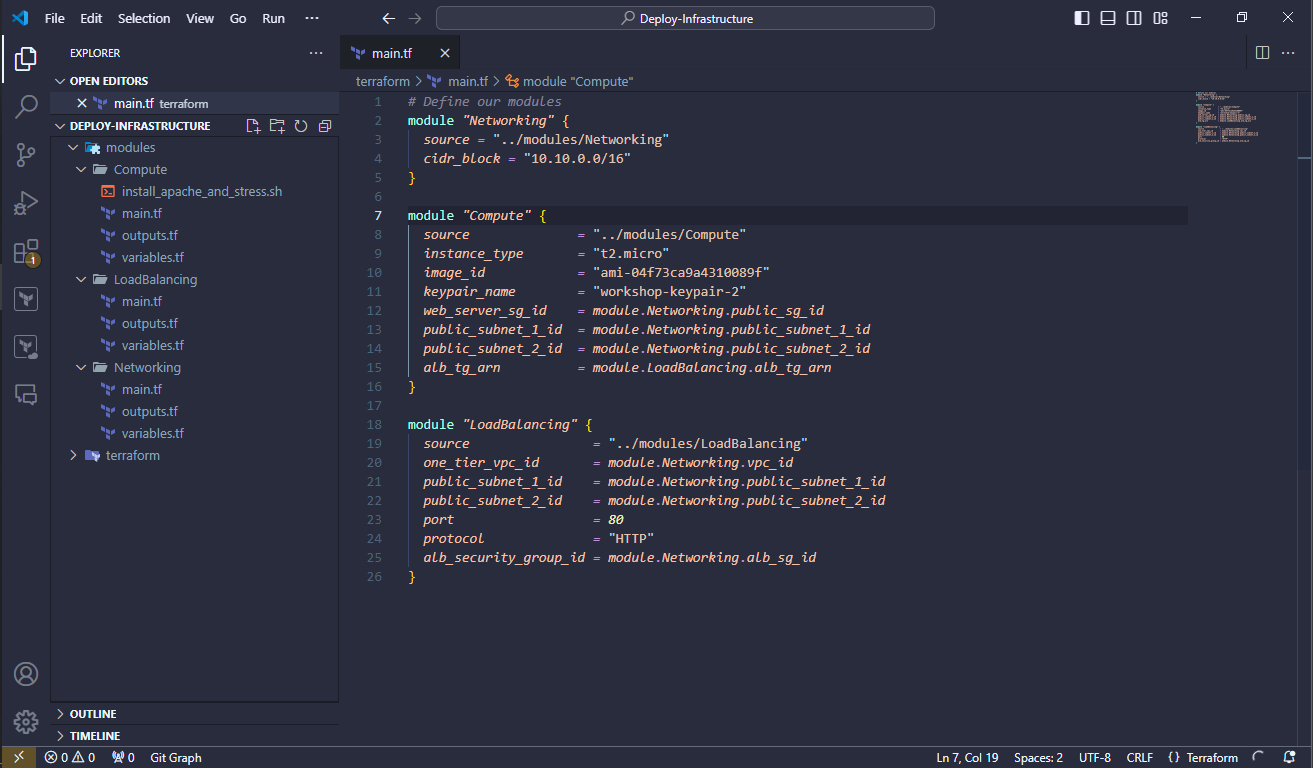
Task: Open the Terraform Cloud view icon
Action: click(26, 346)
